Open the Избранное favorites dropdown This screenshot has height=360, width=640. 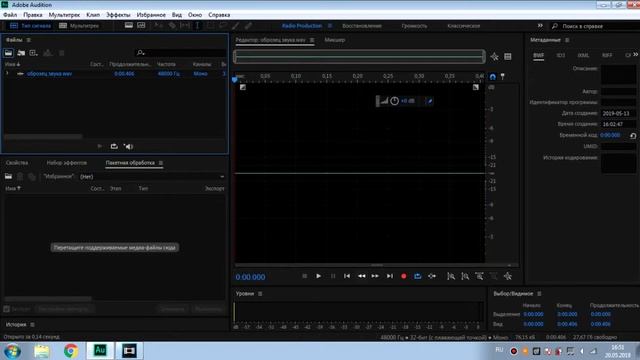click(x=152, y=177)
